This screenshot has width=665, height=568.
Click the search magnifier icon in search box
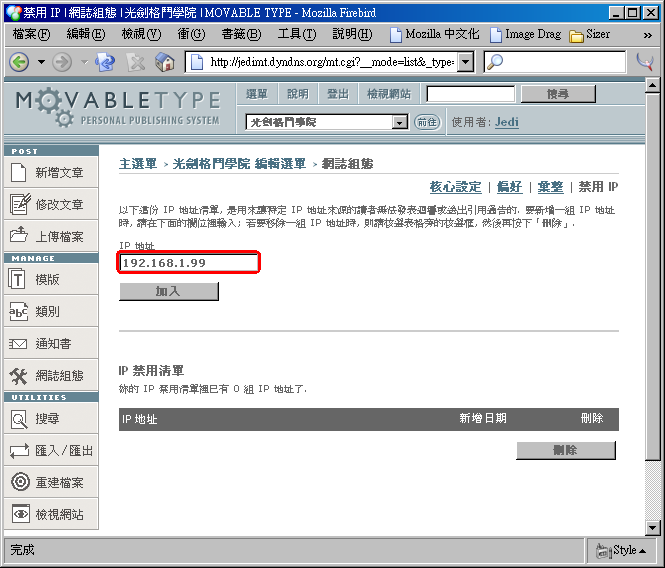[x=495, y=62]
